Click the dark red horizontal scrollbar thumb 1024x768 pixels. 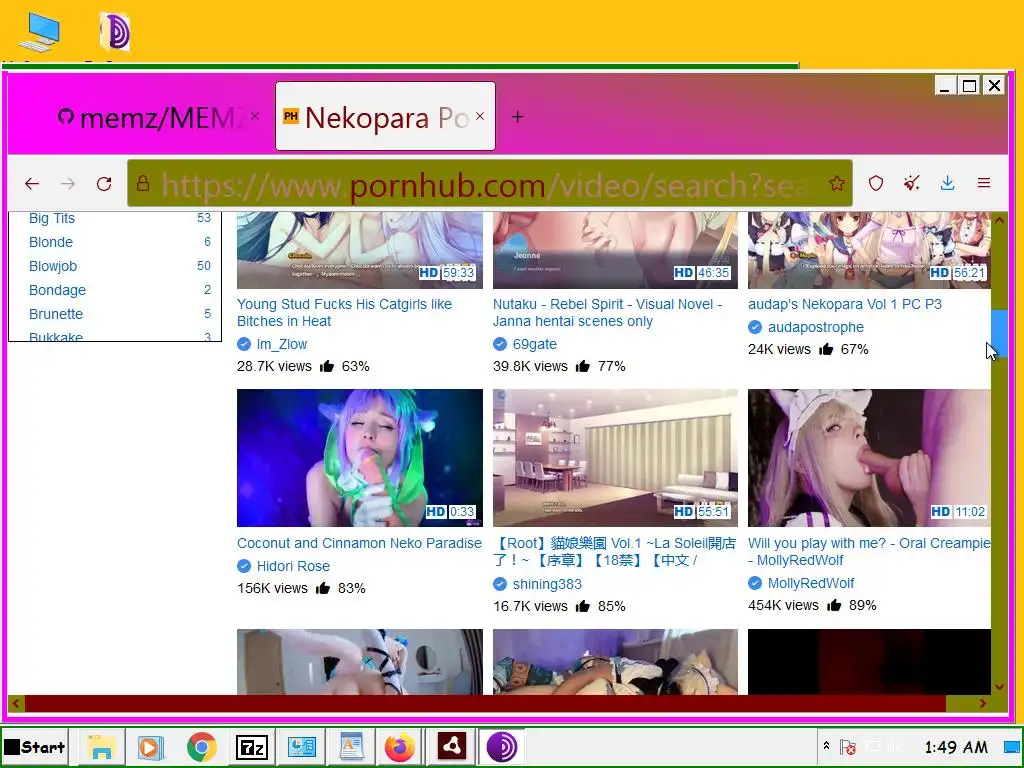click(485, 703)
